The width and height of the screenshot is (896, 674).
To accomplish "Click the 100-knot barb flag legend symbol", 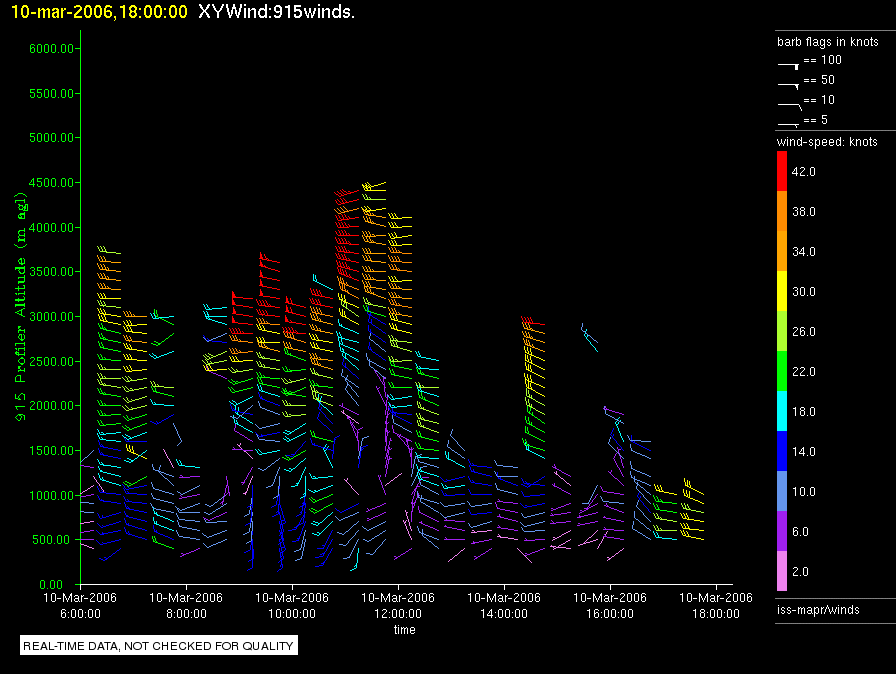I will 788,63.
